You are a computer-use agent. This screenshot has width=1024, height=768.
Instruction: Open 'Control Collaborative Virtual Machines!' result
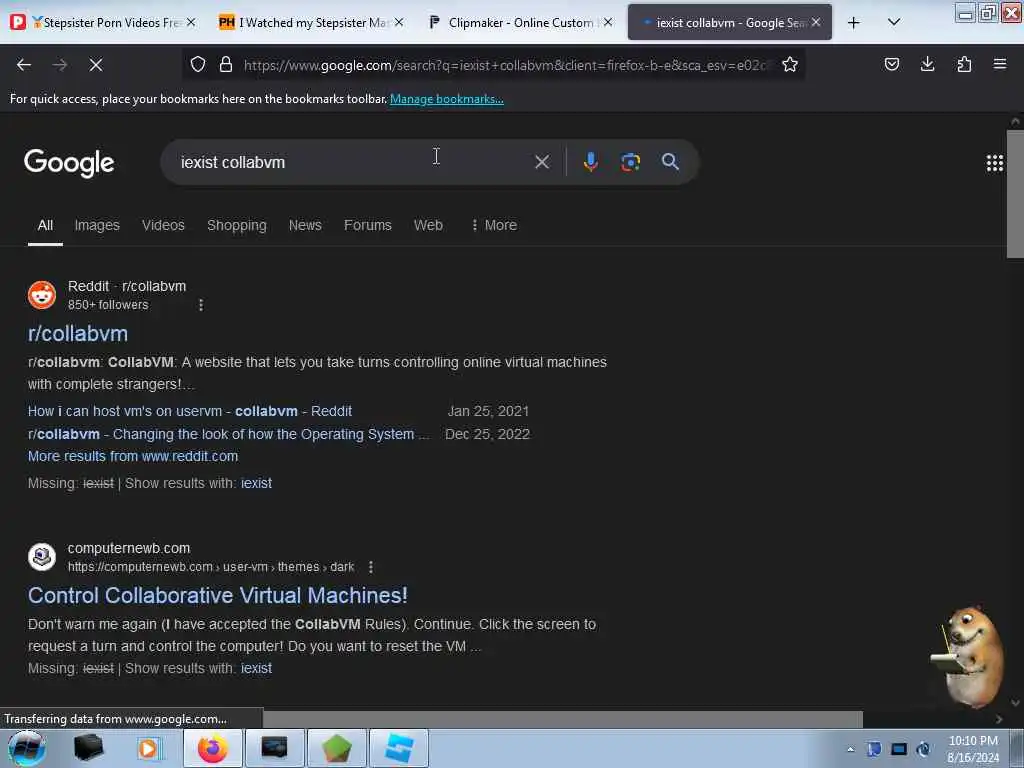pyautogui.click(x=217, y=596)
